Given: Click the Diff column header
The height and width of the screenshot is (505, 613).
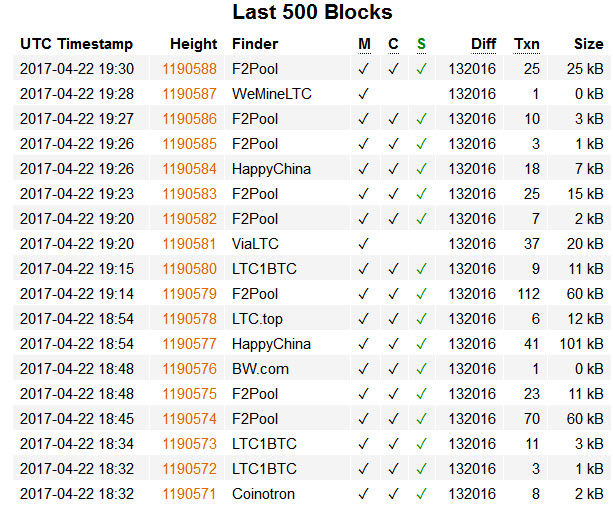Looking at the screenshot, I should coord(484,44).
